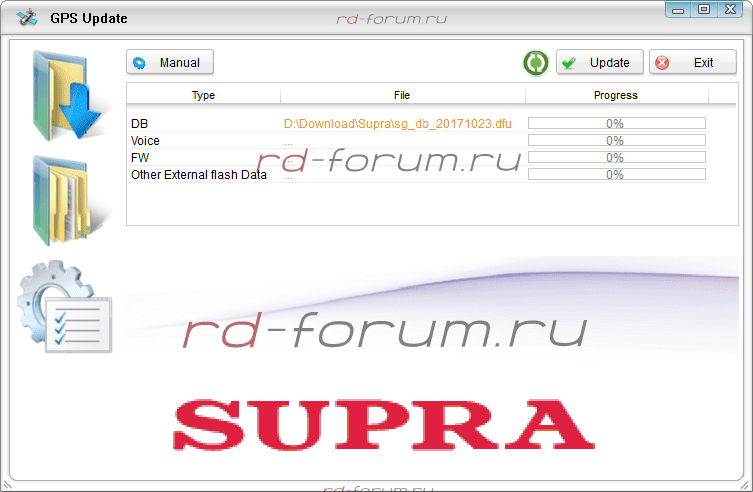Click the Voice row progress bar
The width and height of the screenshot is (753, 492).
(x=617, y=140)
